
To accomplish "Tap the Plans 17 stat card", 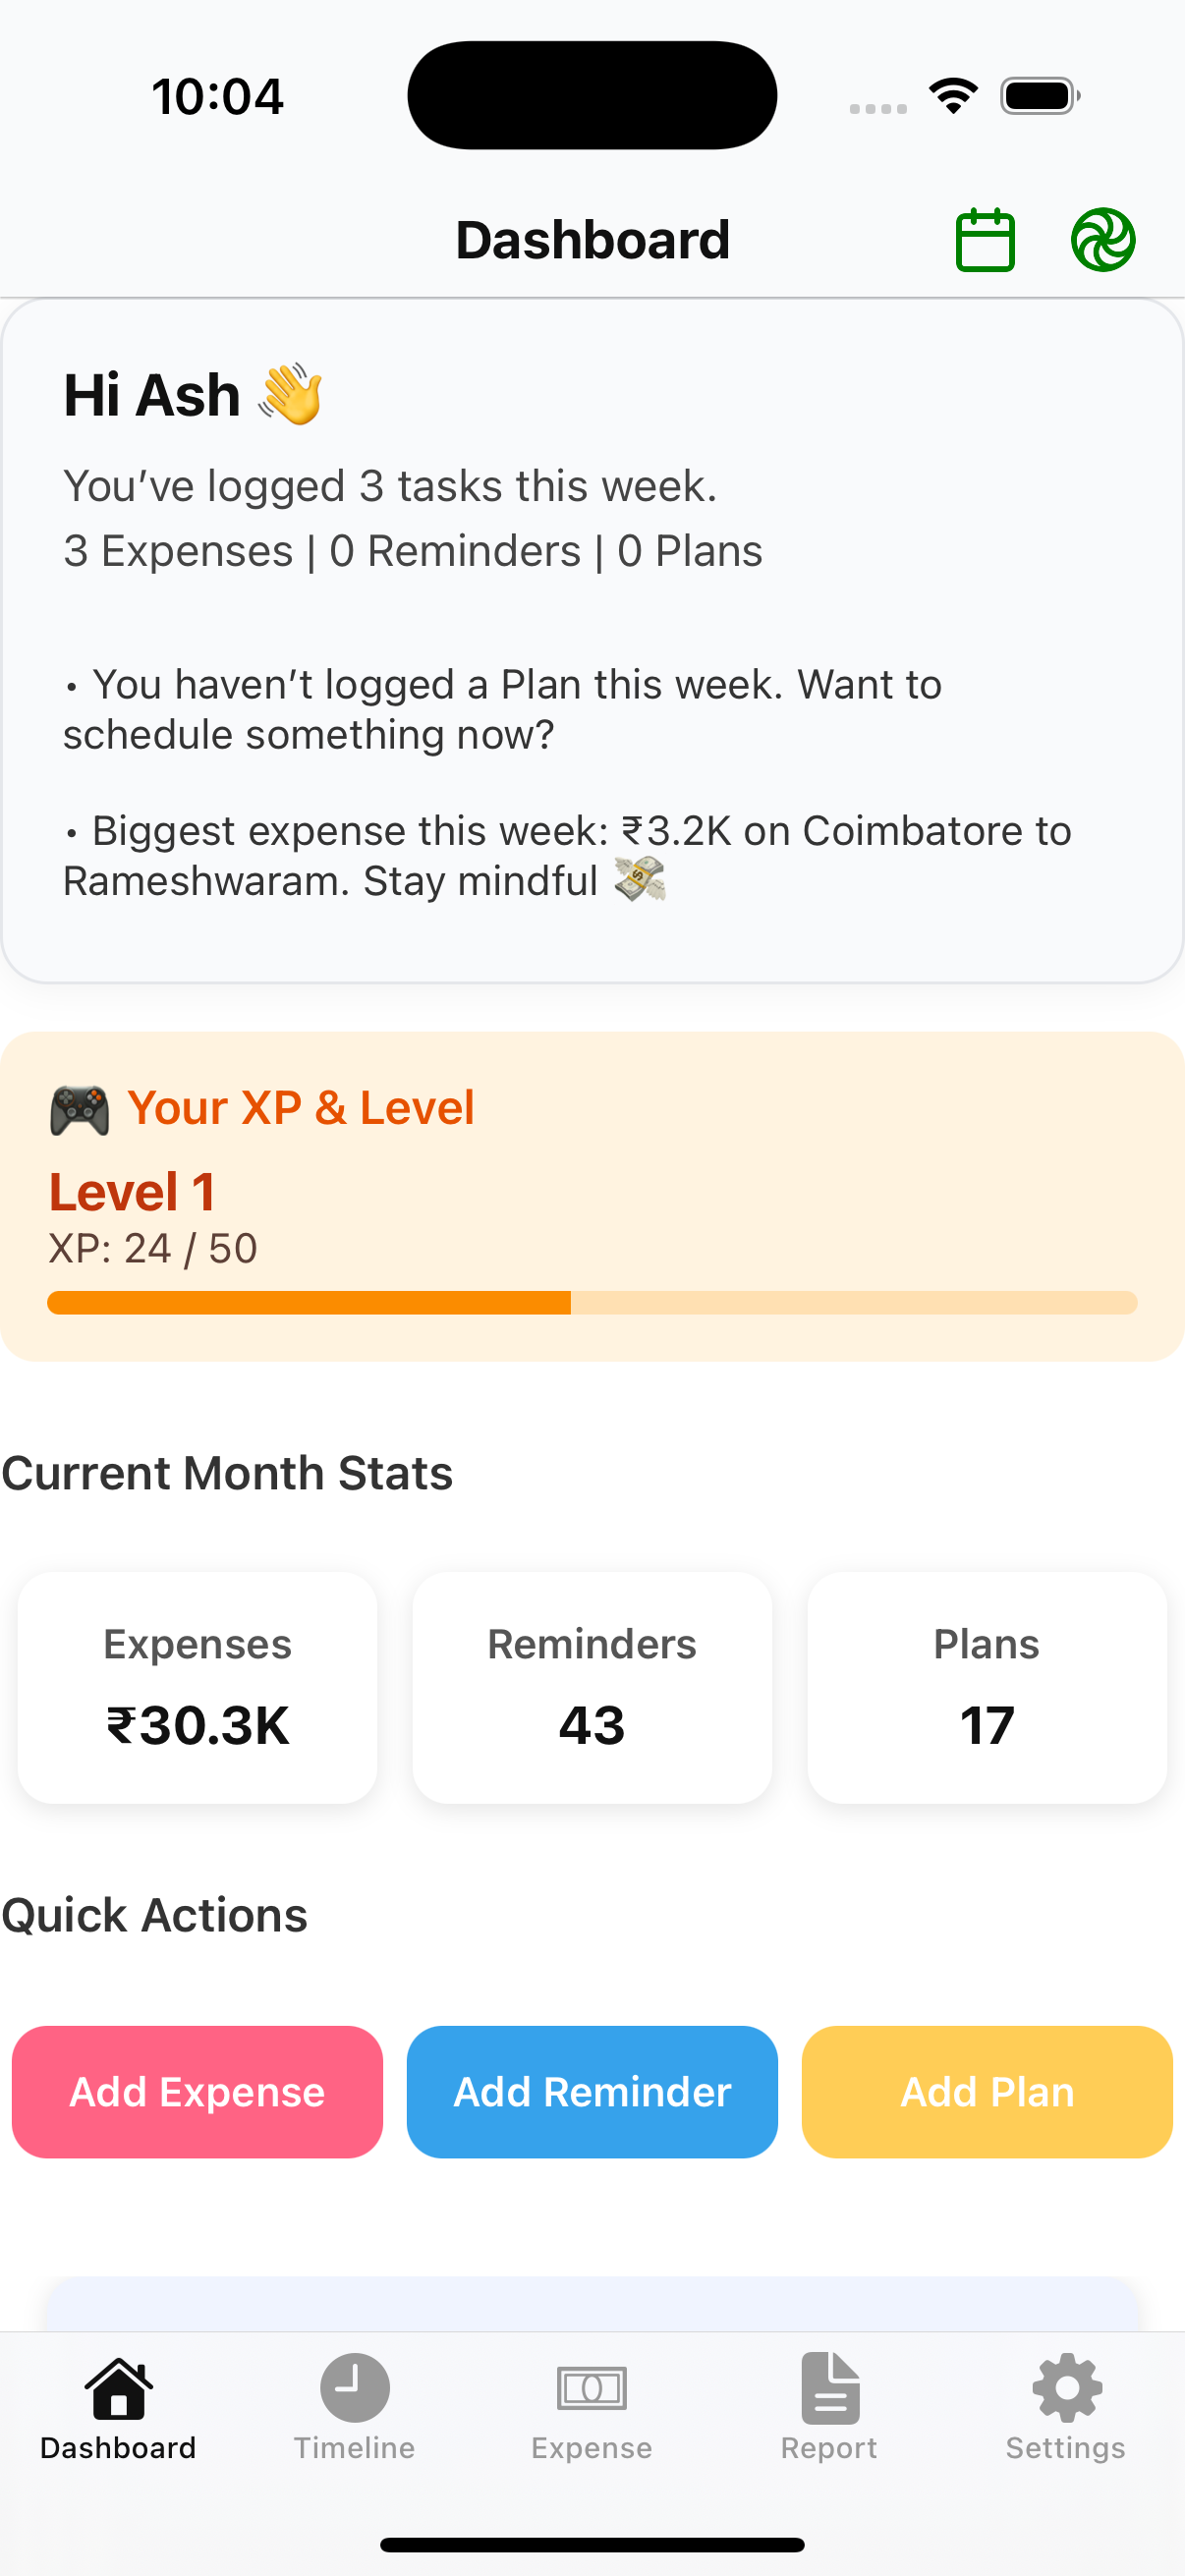I will [x=986, y=1687].
